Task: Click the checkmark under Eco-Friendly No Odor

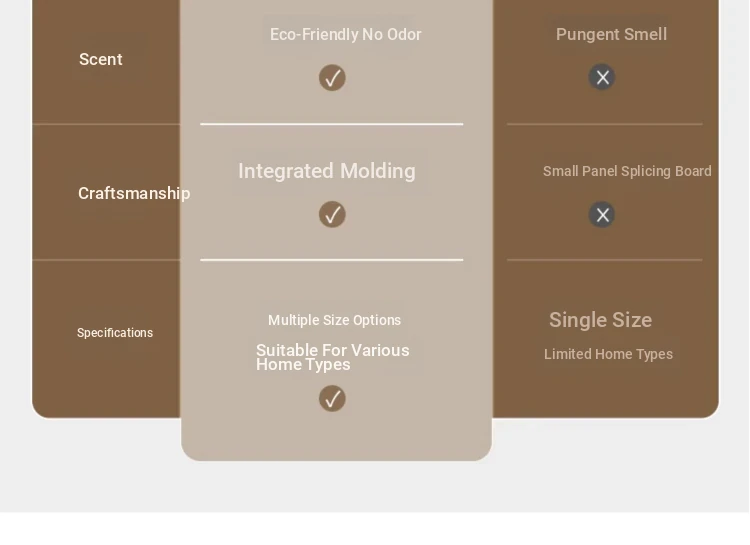Action: [x=332, y=78]
